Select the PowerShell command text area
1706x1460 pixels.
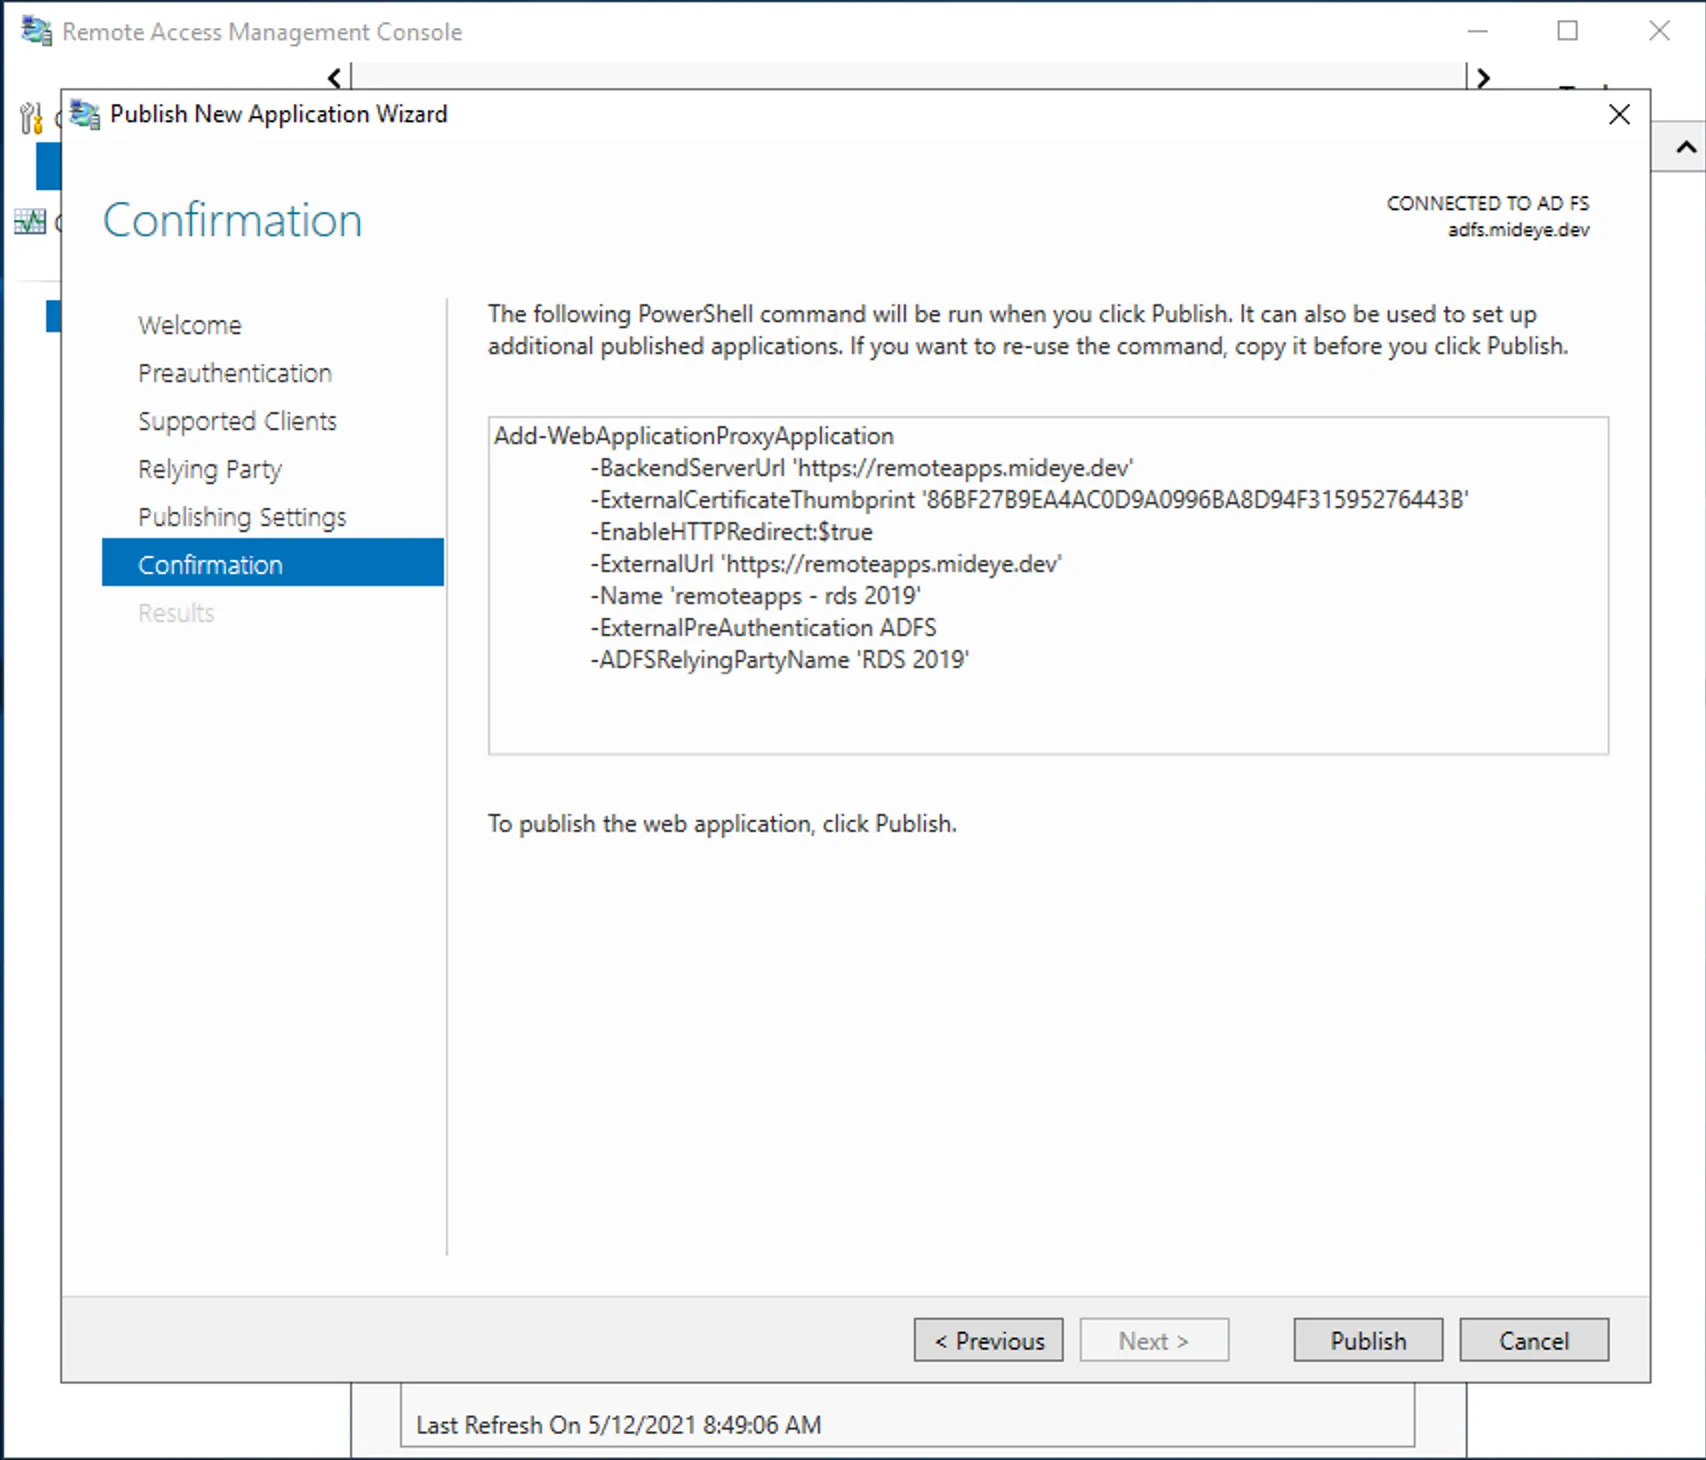point(1048,585)
